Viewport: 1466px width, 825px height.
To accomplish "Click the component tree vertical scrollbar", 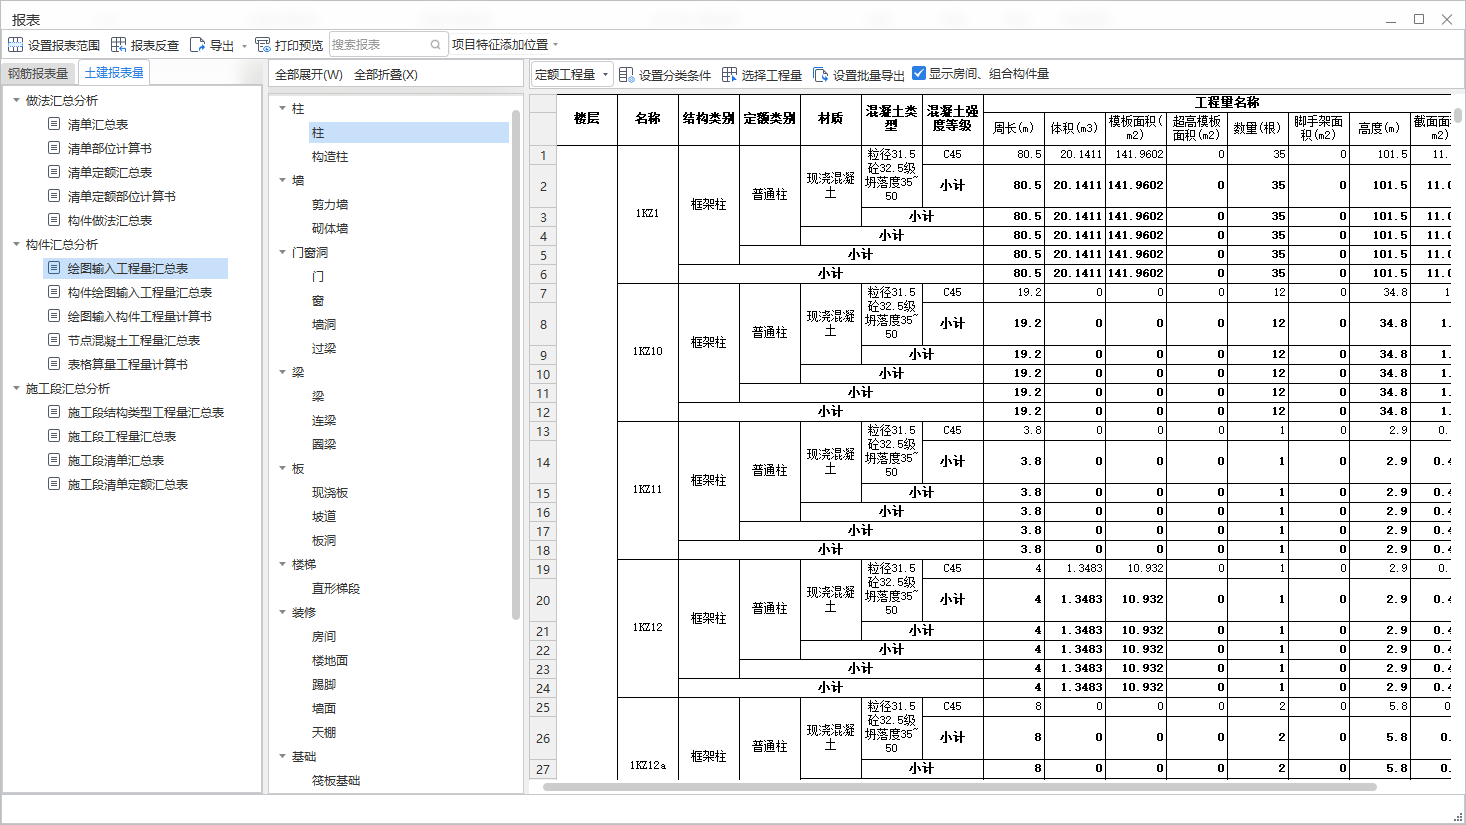I will [x=516, y=365].
